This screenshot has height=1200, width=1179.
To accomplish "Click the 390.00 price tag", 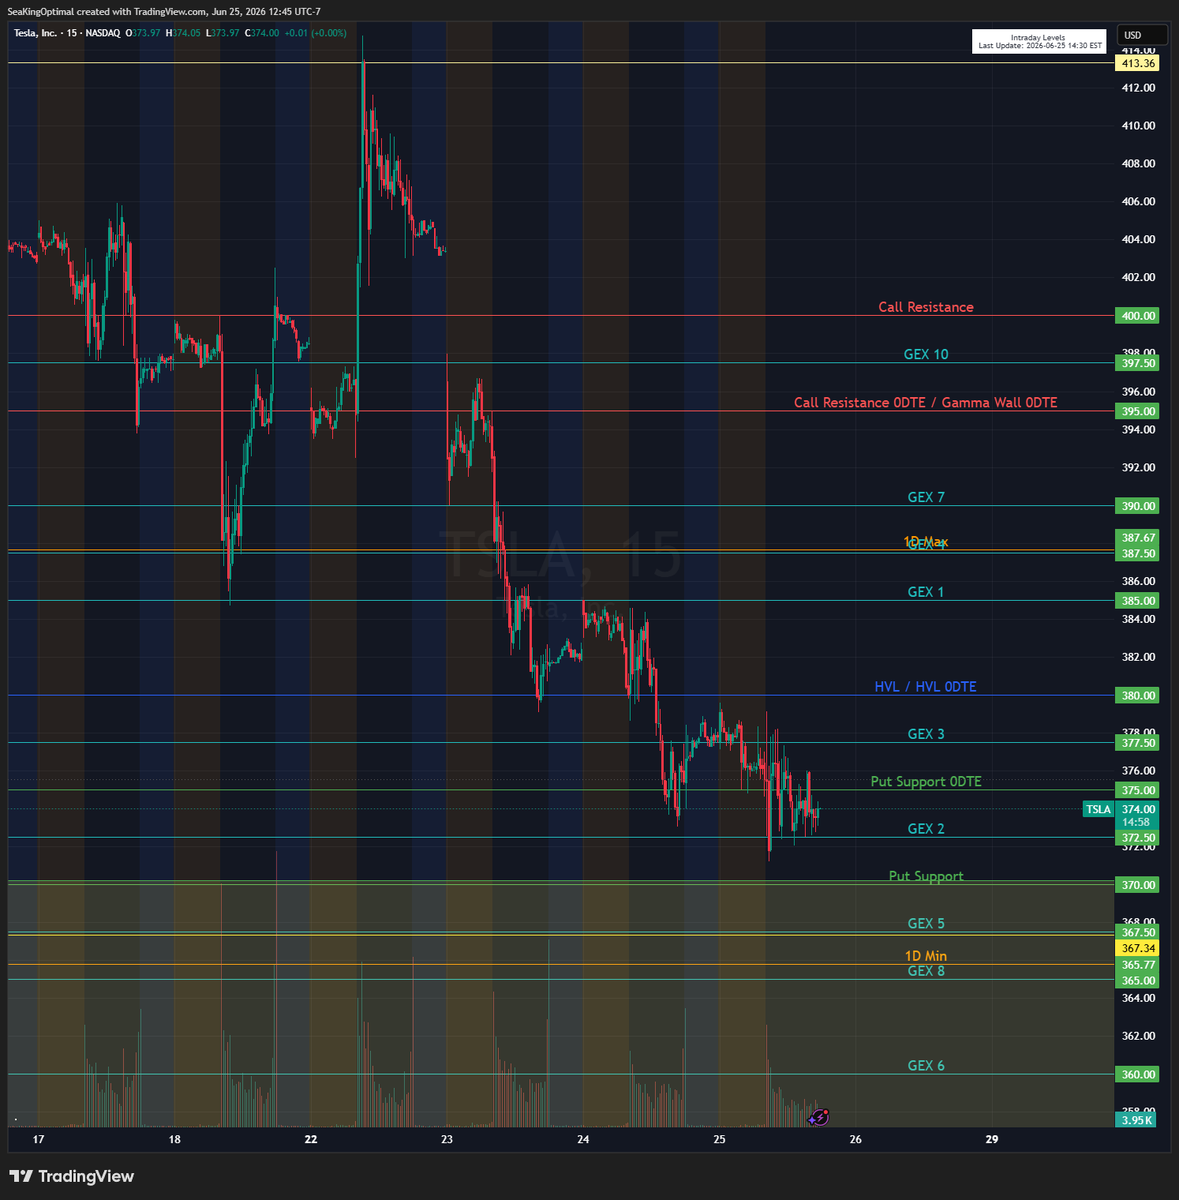I will (1138, 506).
